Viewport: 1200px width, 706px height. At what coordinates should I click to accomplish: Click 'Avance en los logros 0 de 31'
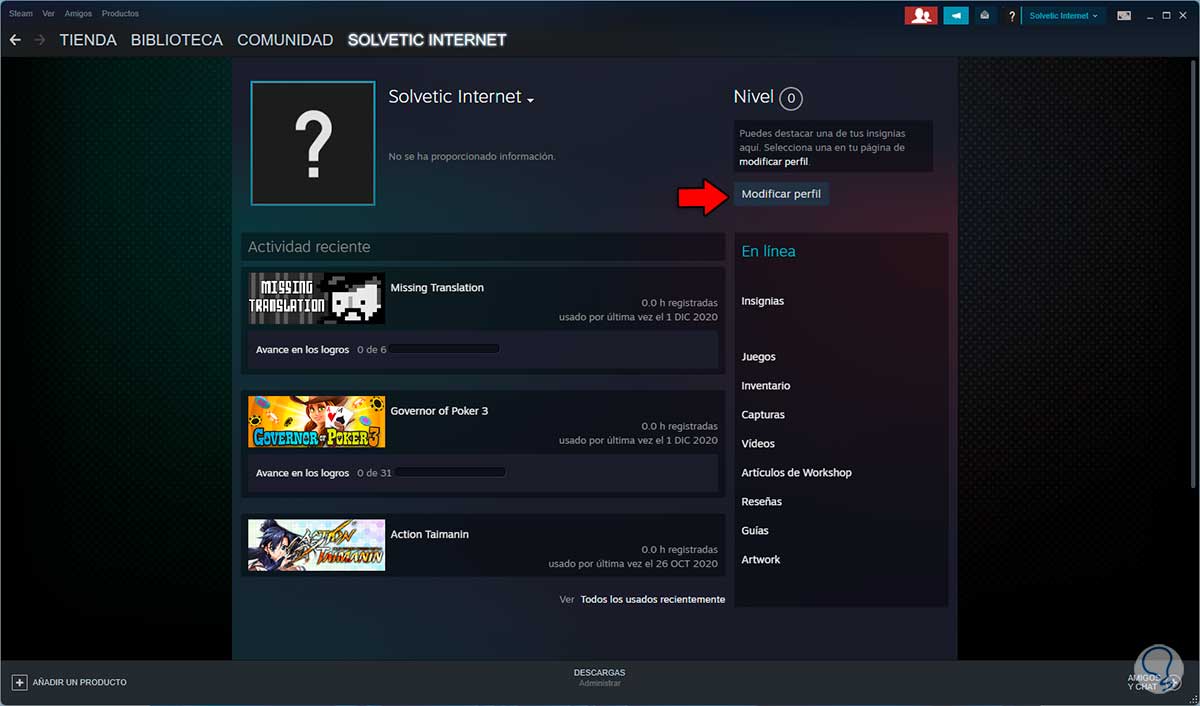[x=324, y=473]
